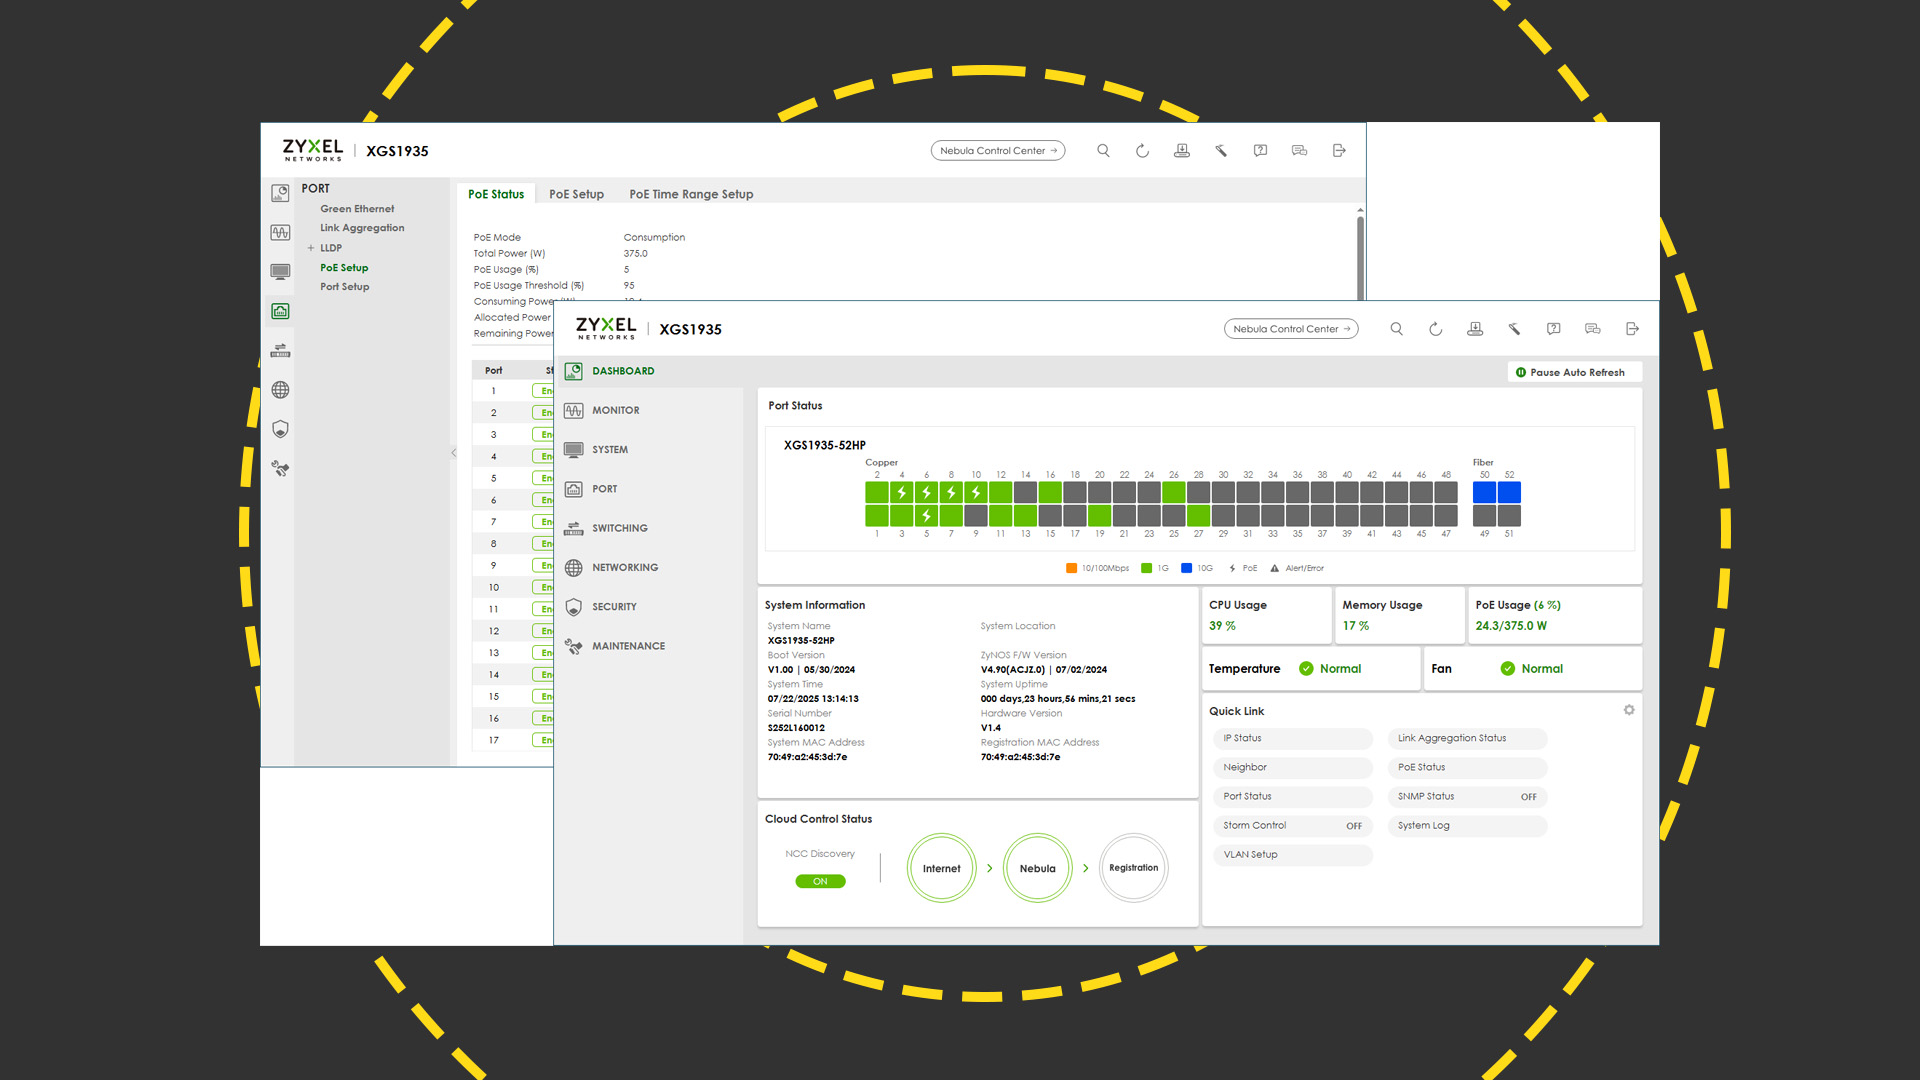Click the Quick Link settings gear icon

(1629, 710)
